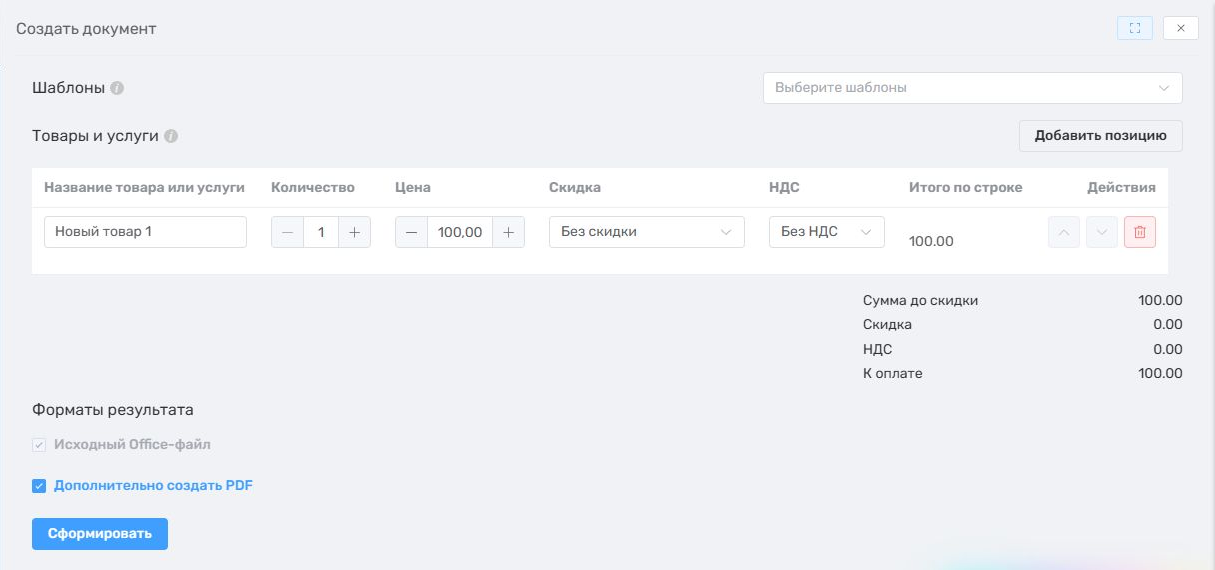1215x570 pixels.
Task: Click the Действия column header
Action: click(1121, 187)
